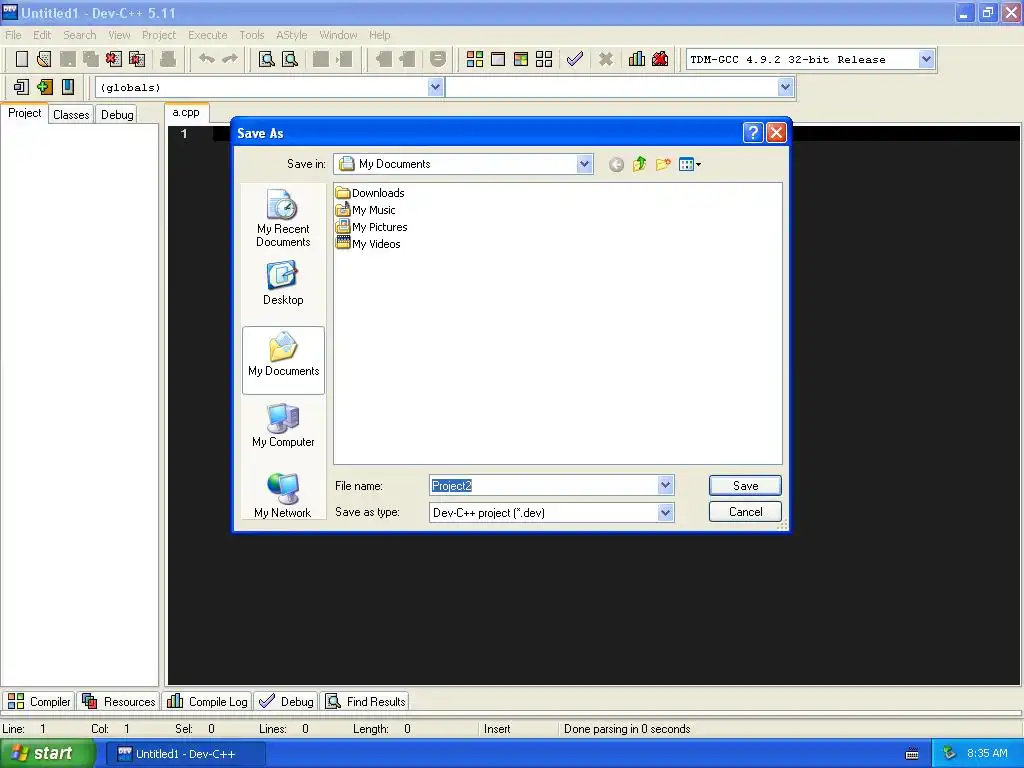Select the Downloads folder
The image size is (1024, 768).
coord(370,193)
